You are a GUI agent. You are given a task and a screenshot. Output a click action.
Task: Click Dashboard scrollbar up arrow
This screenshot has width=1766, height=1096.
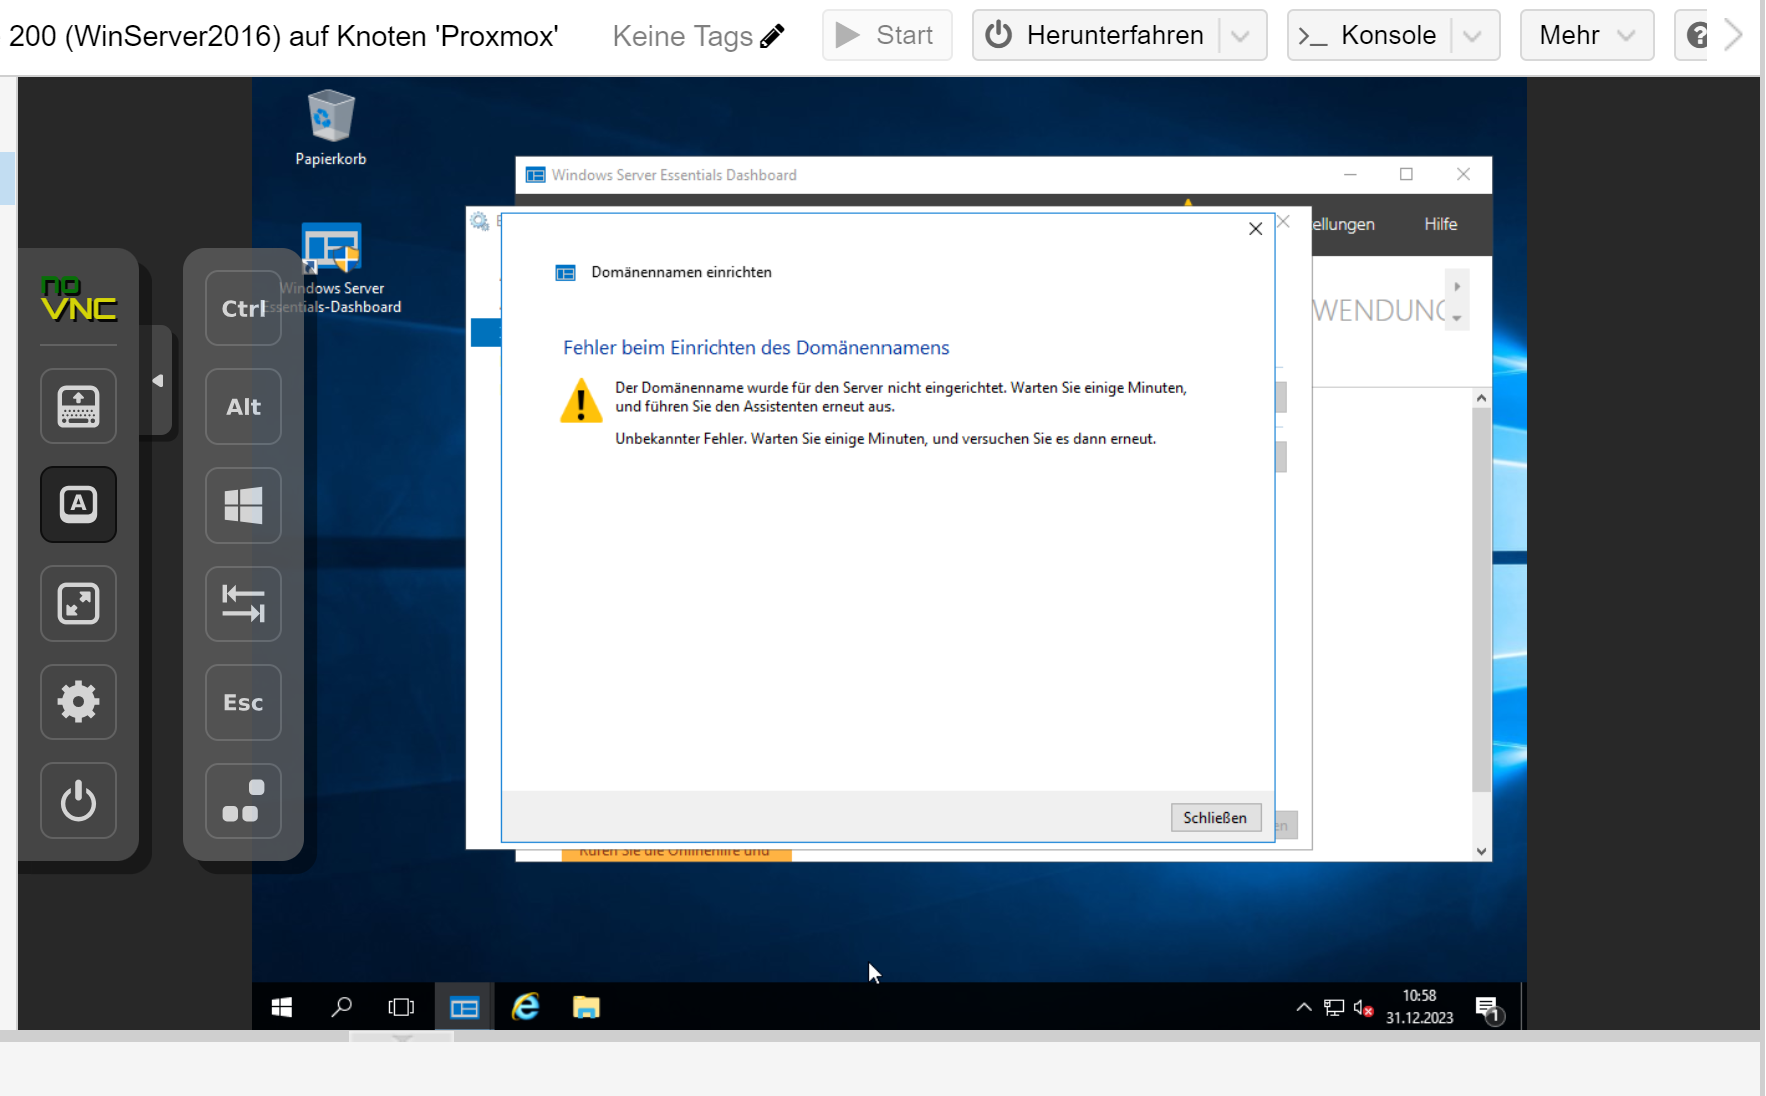1481,398
